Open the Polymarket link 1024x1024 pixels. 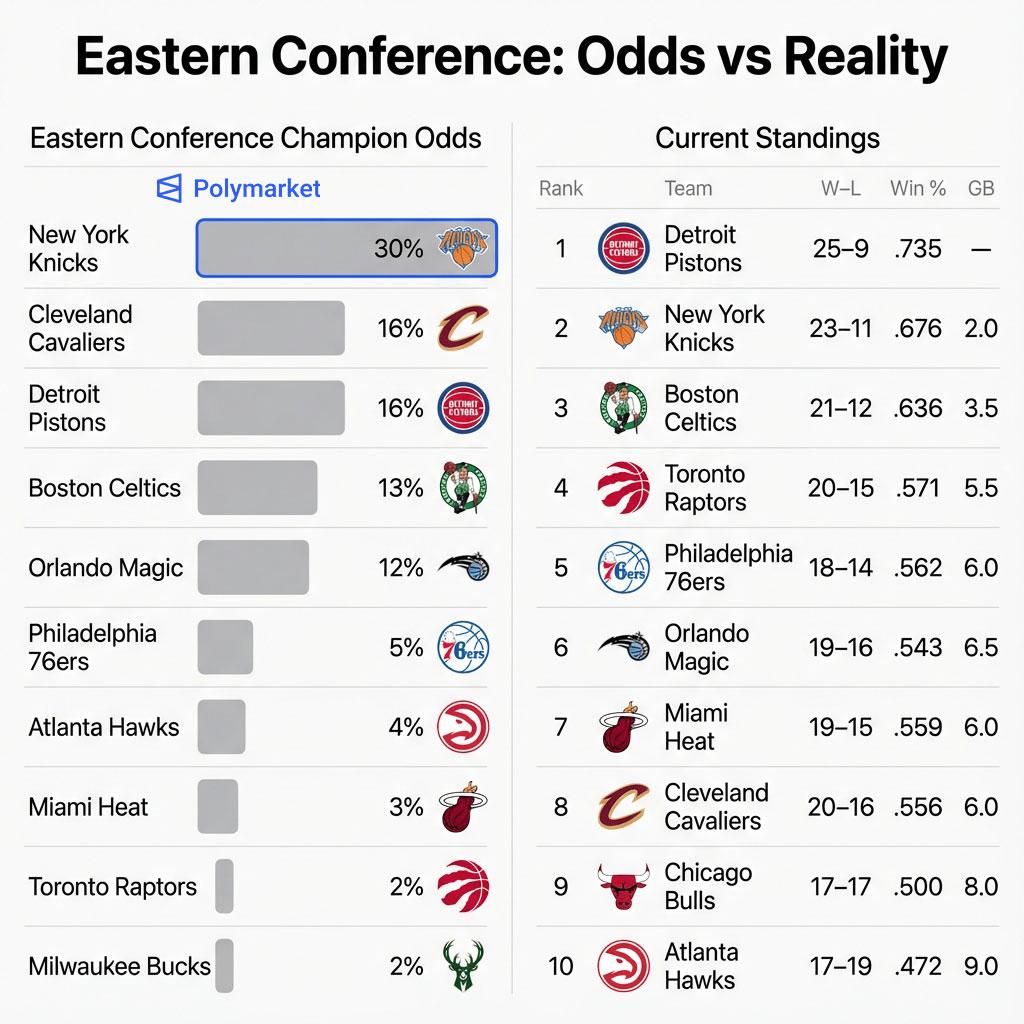pyautogui.click(x=256, y=188)
